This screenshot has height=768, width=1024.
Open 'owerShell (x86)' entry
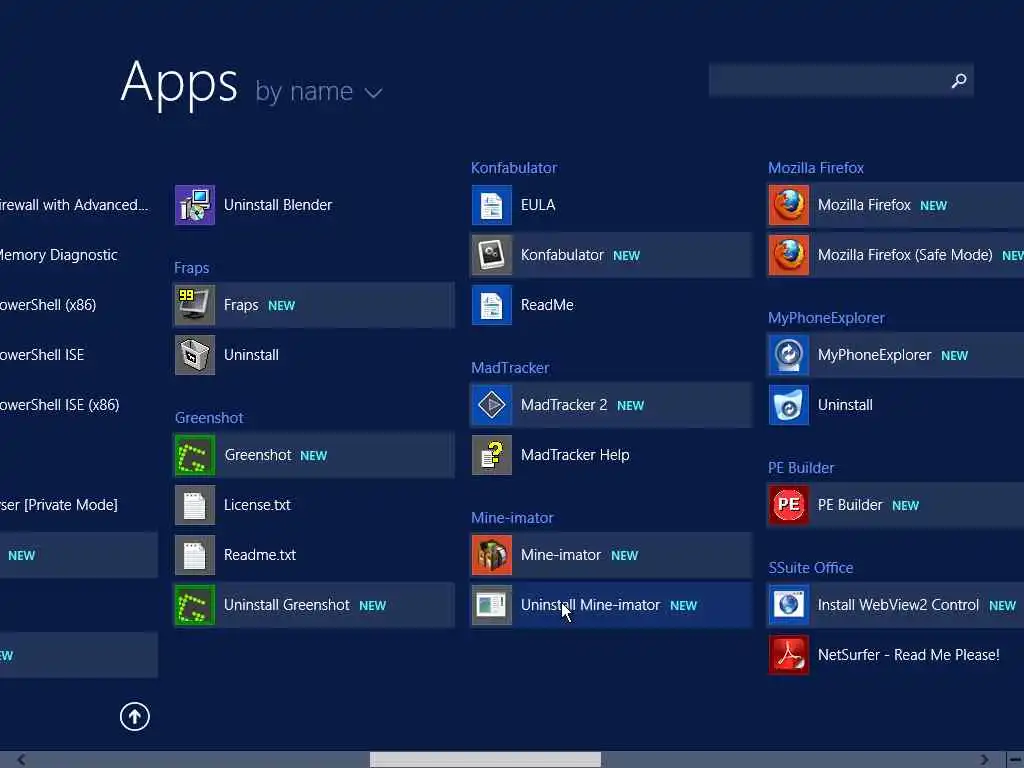tap(48, 305)
